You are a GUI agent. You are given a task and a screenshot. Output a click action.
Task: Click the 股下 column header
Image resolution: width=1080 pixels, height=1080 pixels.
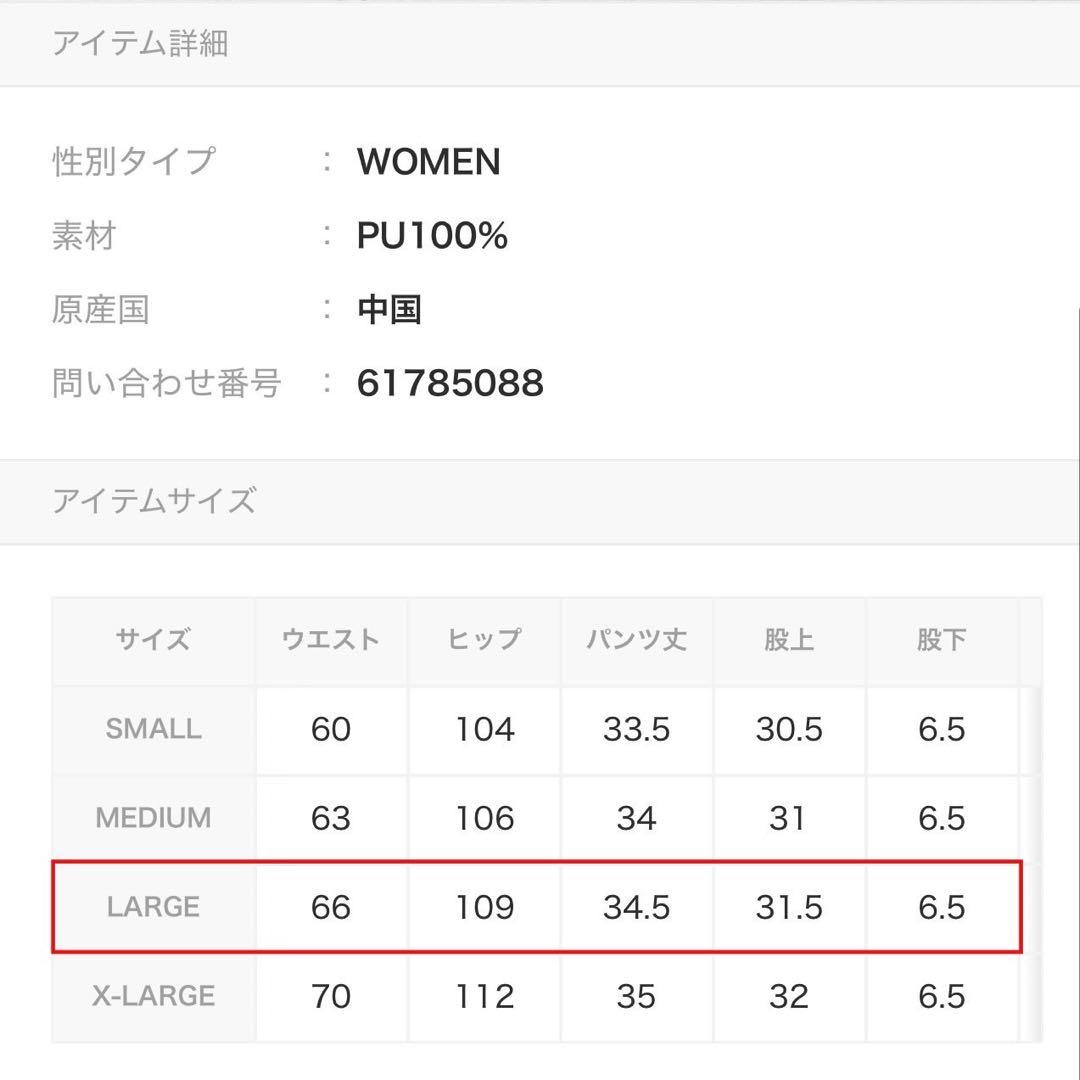(941, 640)
